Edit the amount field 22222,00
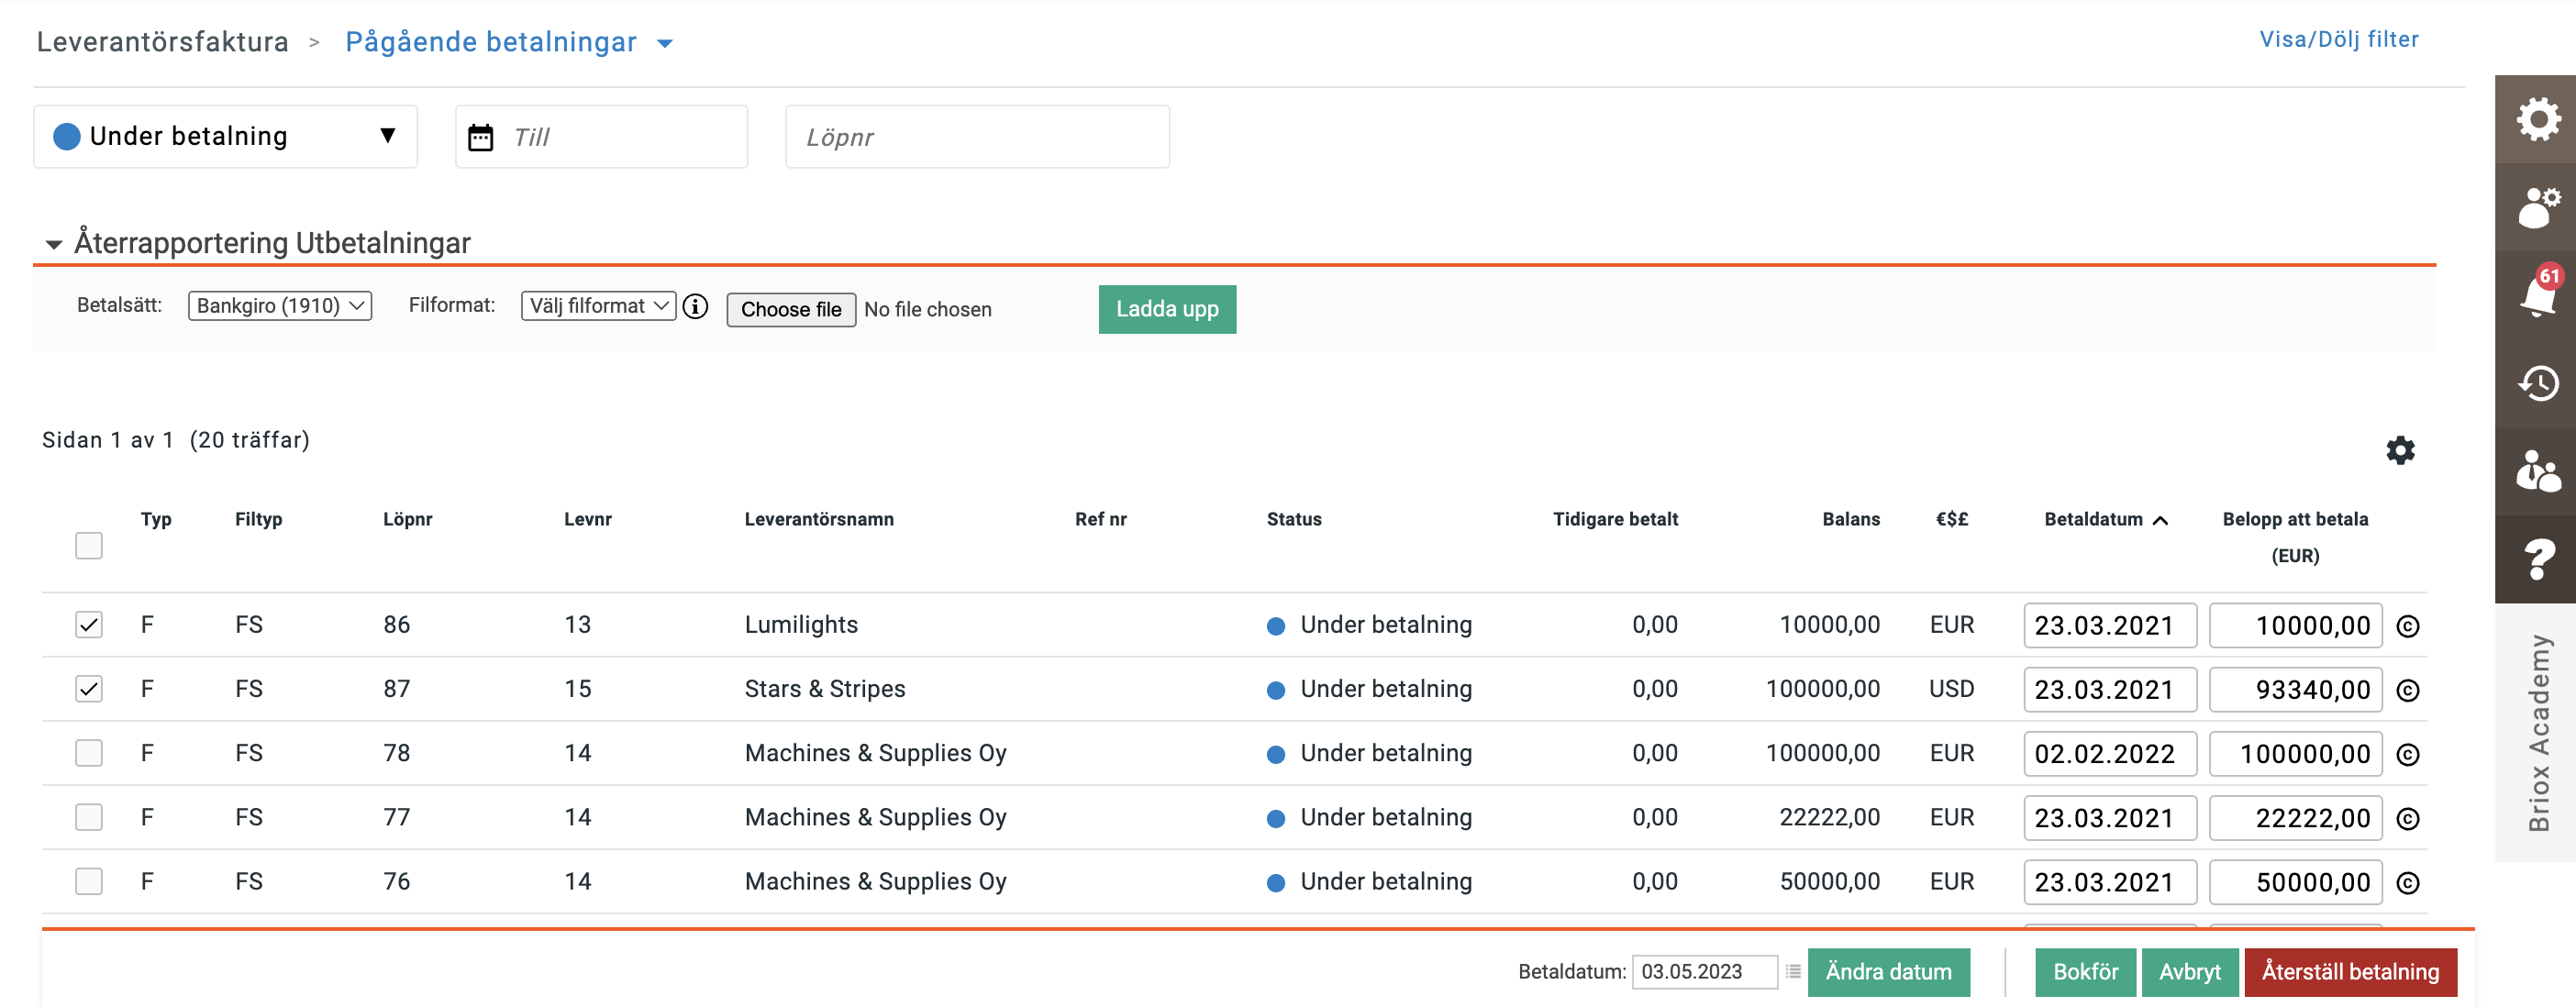2576x1007 pixels. (2295, 817)
